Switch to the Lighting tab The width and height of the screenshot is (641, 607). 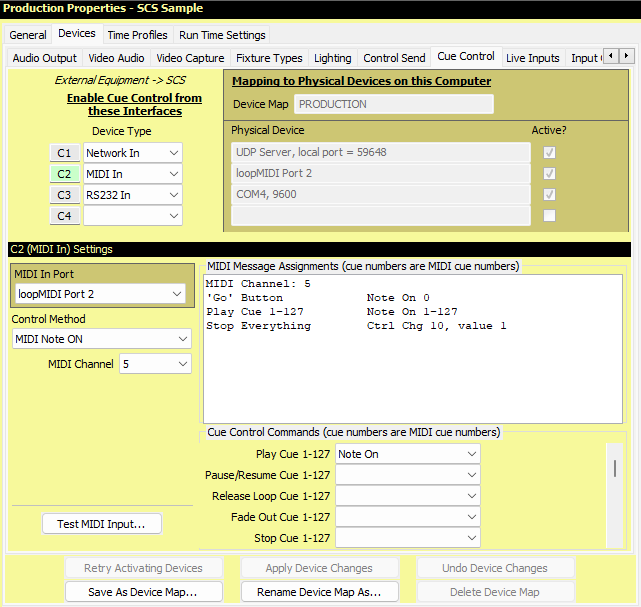(x=332, y=58)
